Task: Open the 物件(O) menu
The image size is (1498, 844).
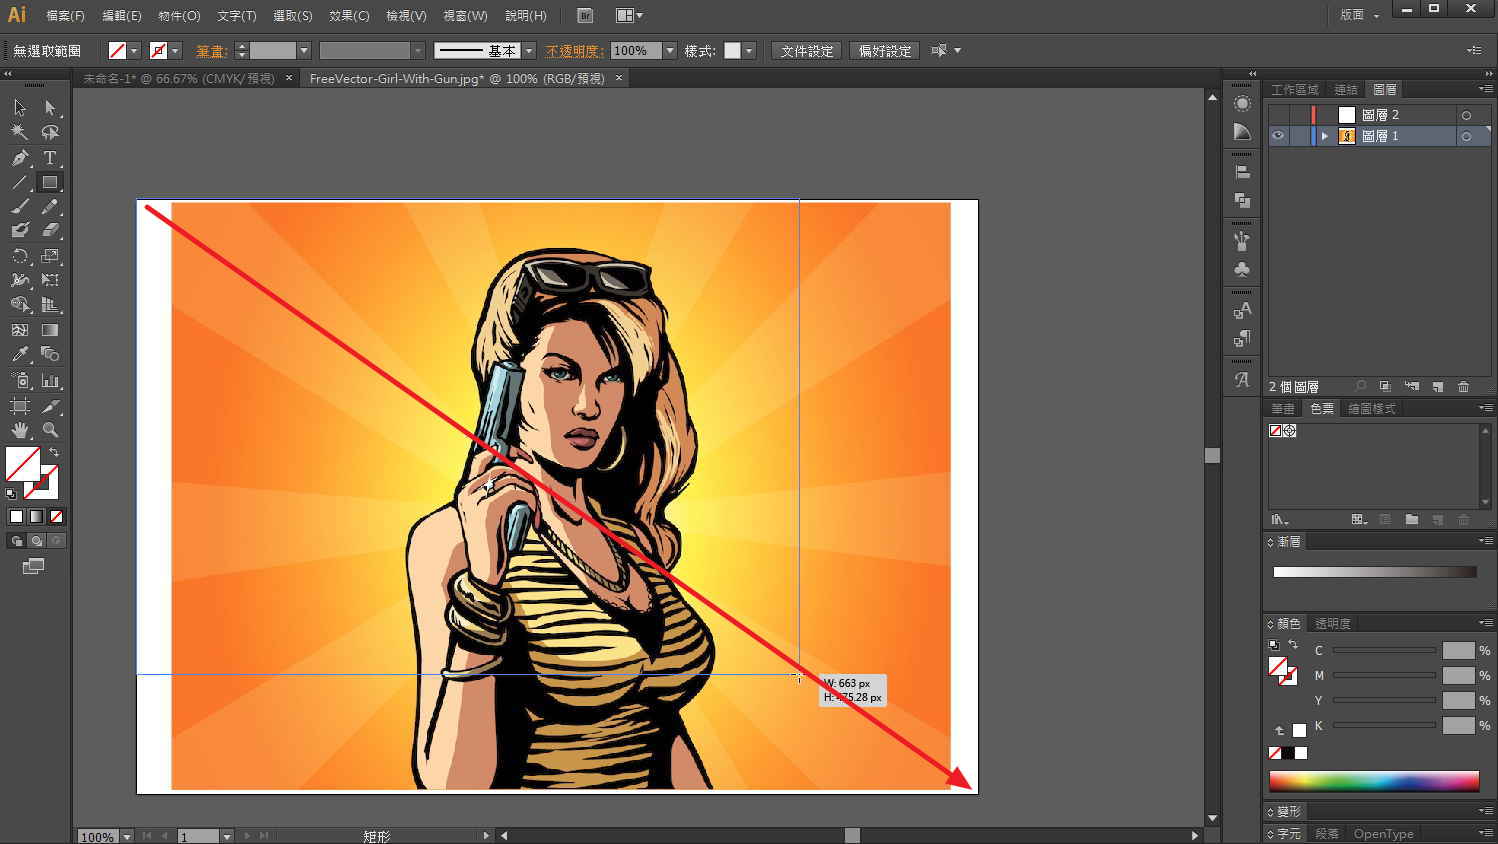Action: (179, 16)
